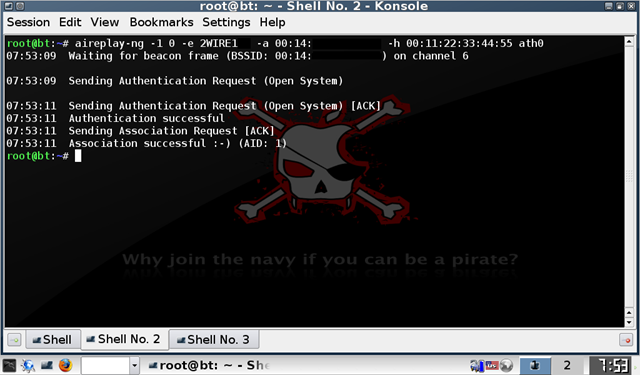Click the taskbar run command input field
The image size is (640, 375).
[x=105, y=366]
